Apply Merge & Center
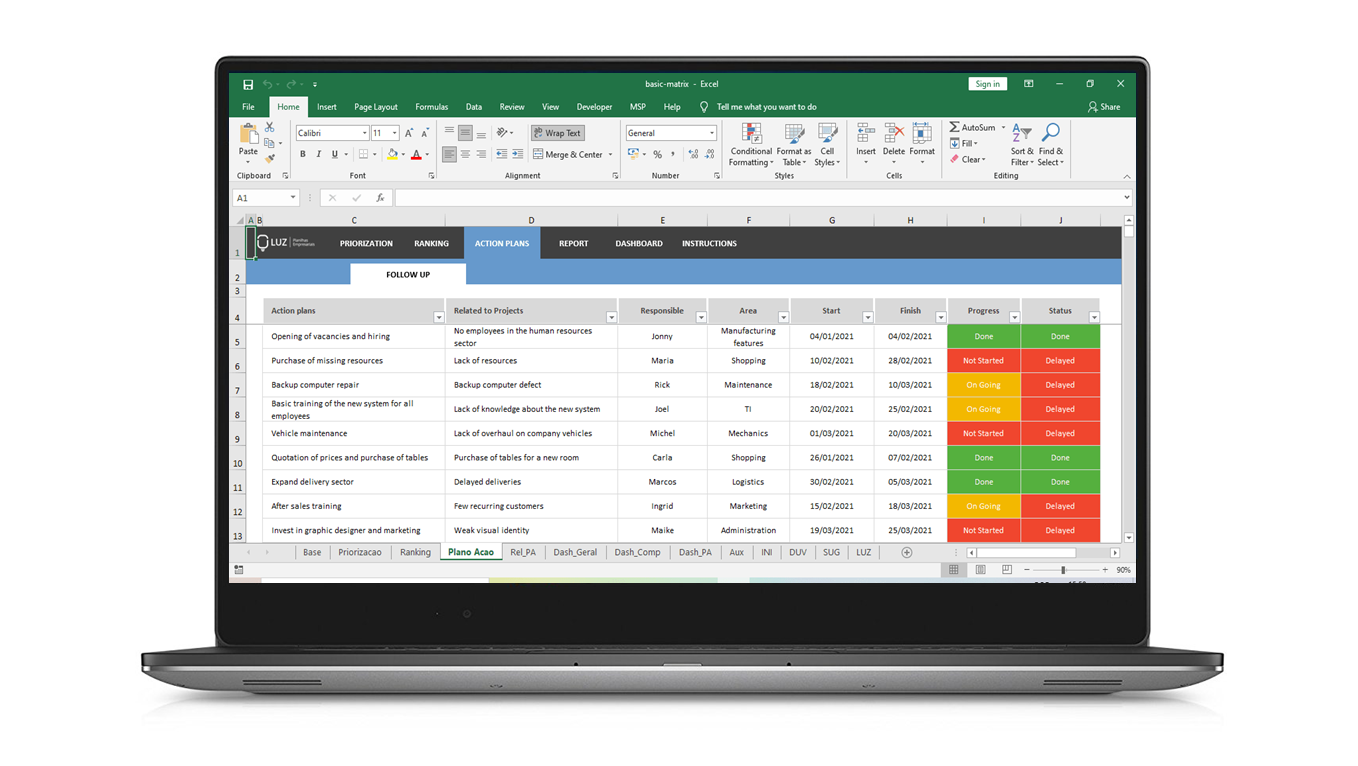 coord(566,154)
